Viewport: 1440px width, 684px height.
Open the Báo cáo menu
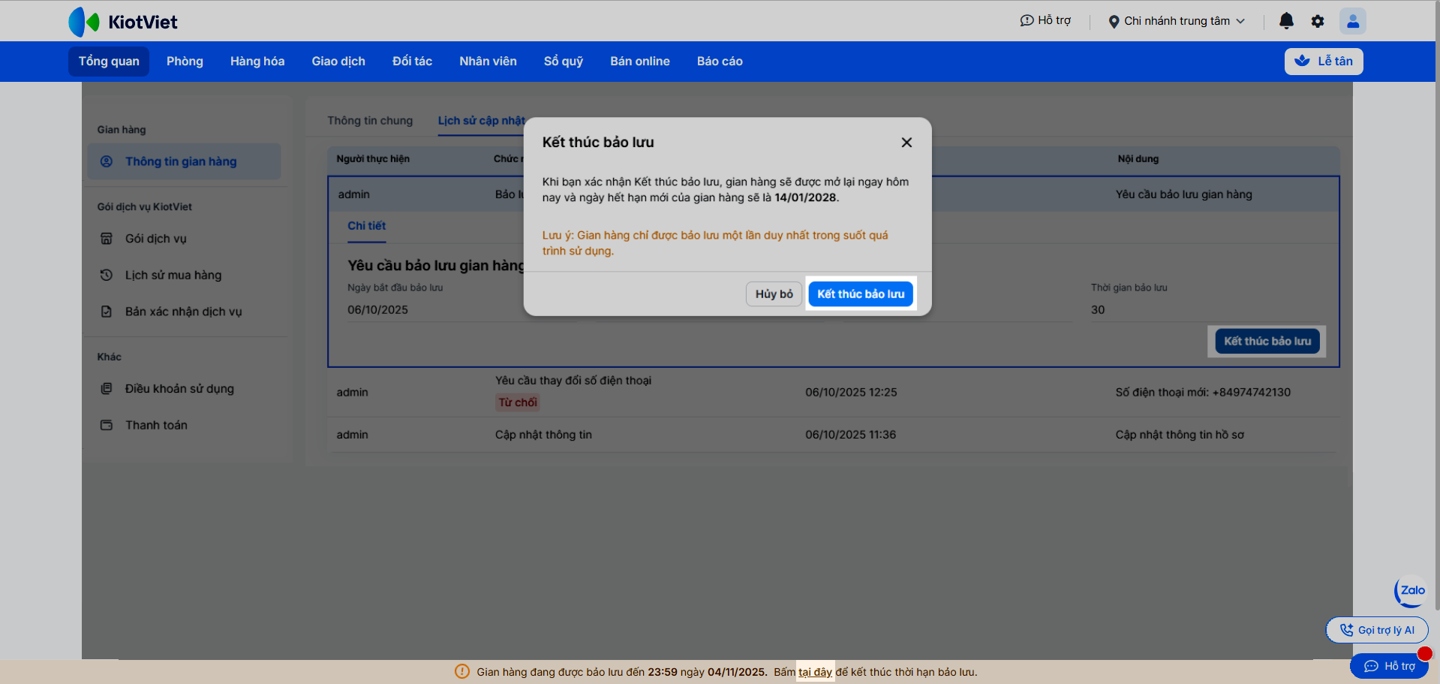[720, 61]
